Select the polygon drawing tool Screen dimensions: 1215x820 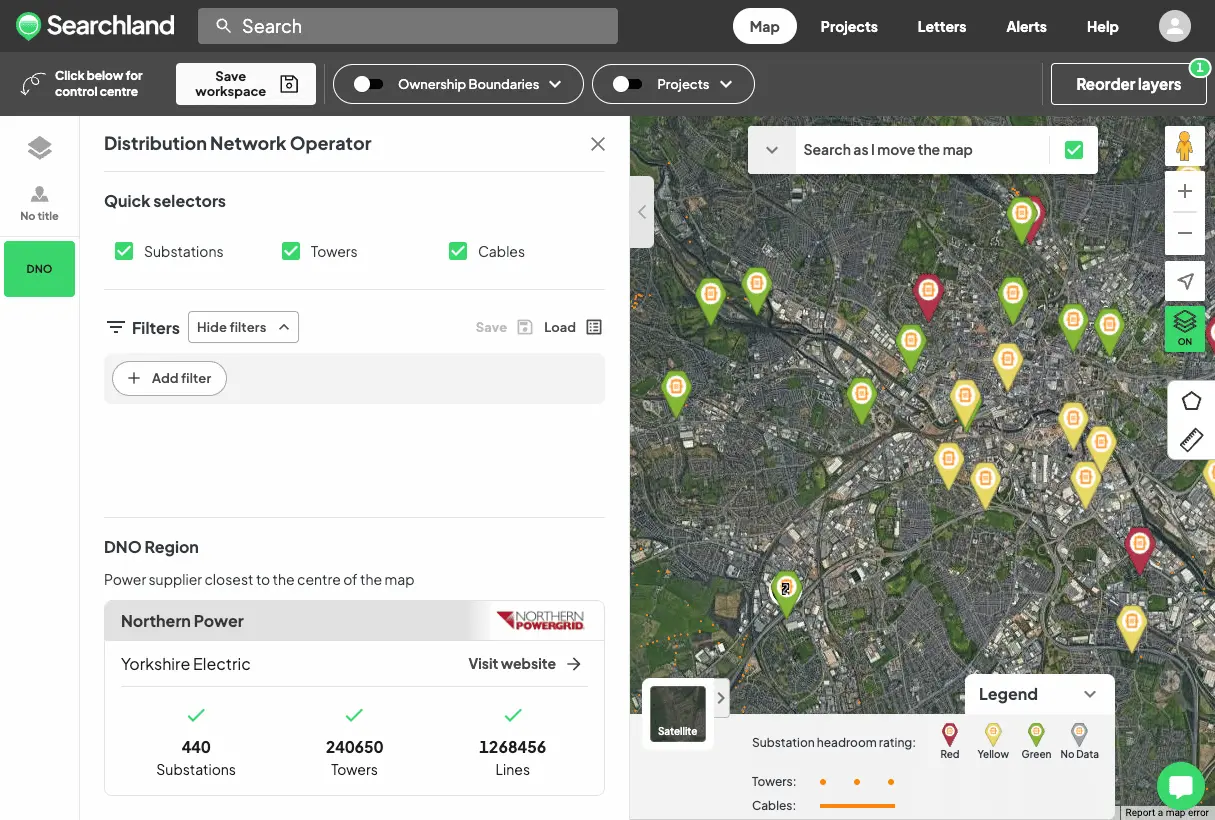1191,399
